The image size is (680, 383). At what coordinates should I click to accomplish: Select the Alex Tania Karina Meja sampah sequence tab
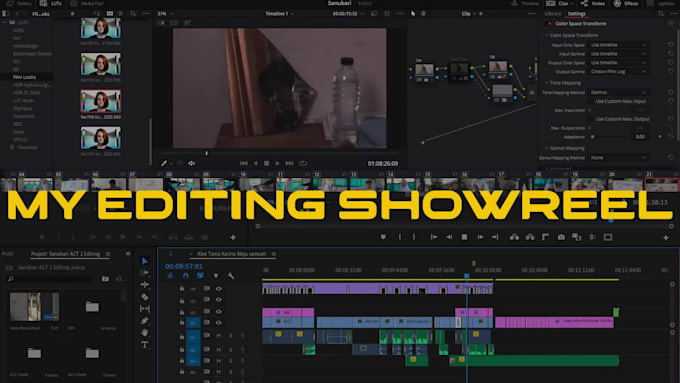click(x=232, y=254)
